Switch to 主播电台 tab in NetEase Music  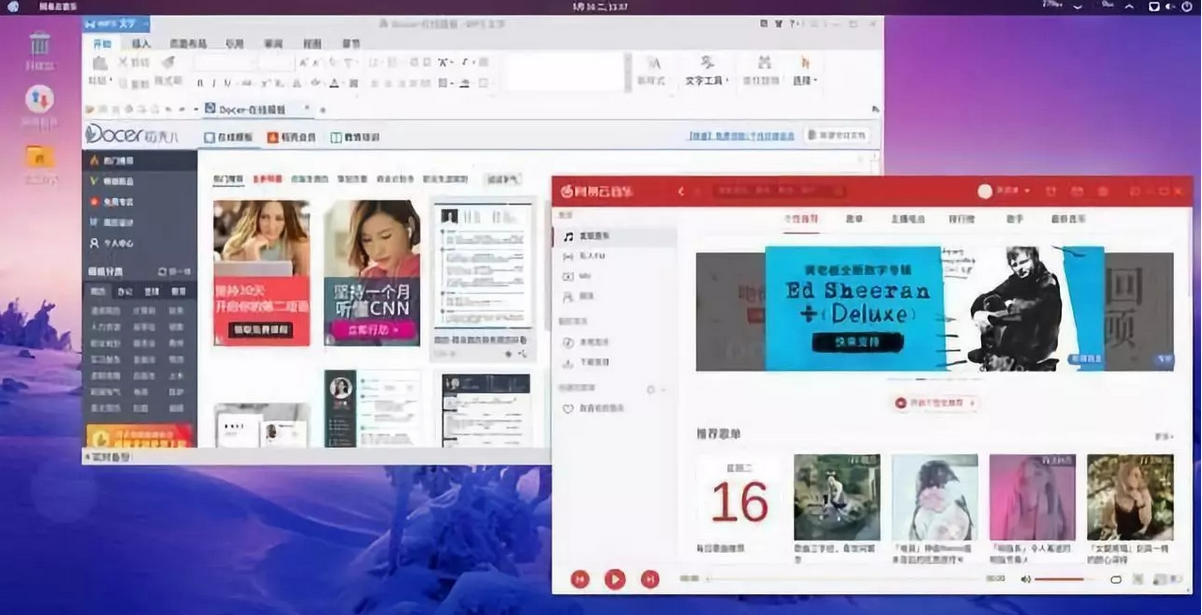tap(907, 217)
